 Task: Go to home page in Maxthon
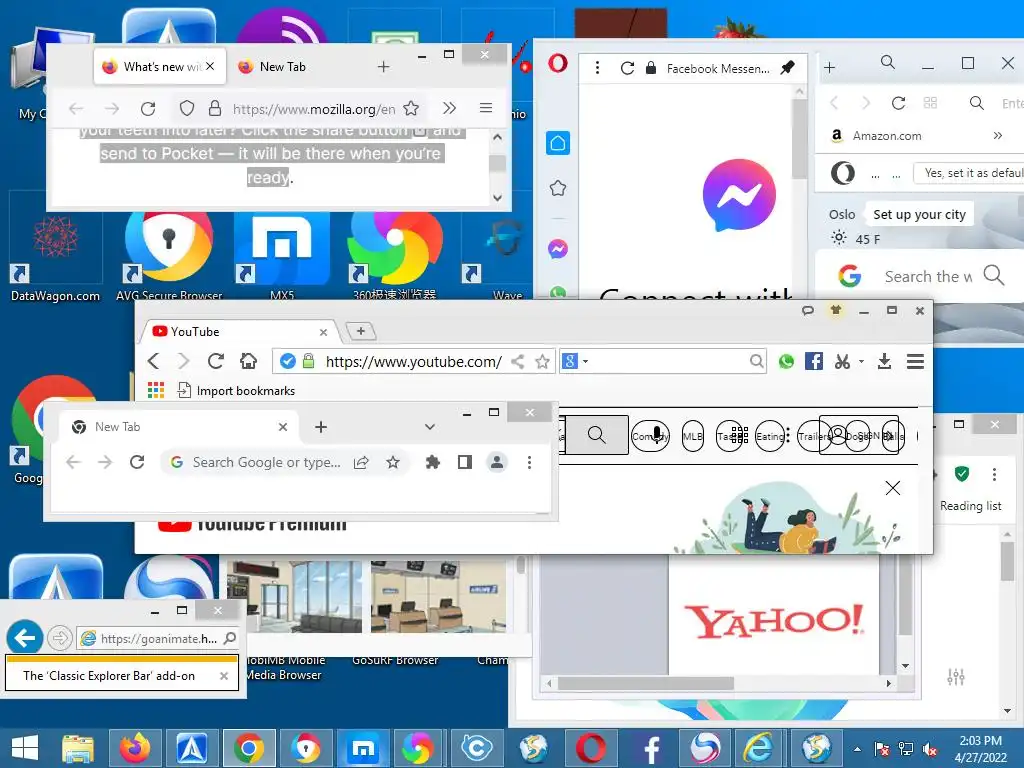click(248, 360)
